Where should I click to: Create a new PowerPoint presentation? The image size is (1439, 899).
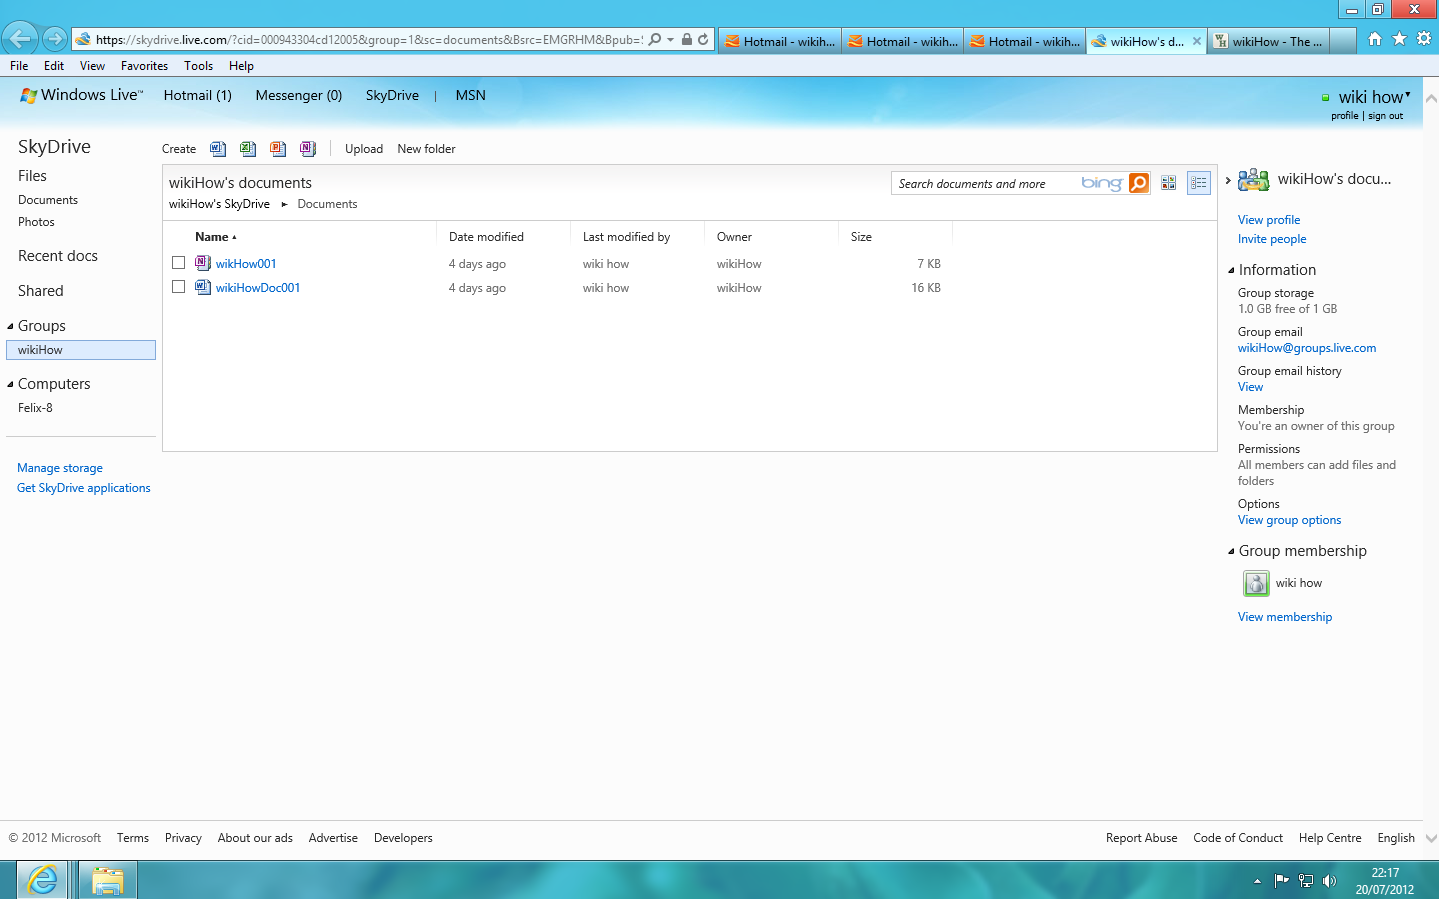click(x=278, y=149)
